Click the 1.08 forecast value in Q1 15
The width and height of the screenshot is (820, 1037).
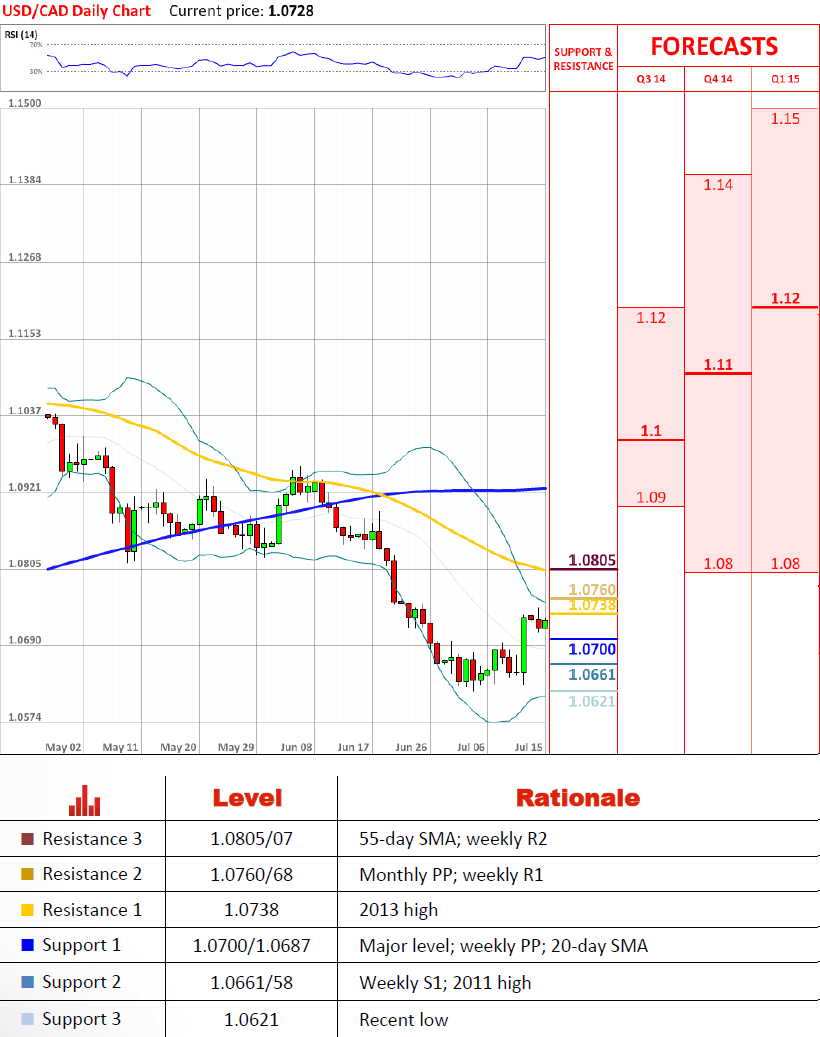click(785, 564)
